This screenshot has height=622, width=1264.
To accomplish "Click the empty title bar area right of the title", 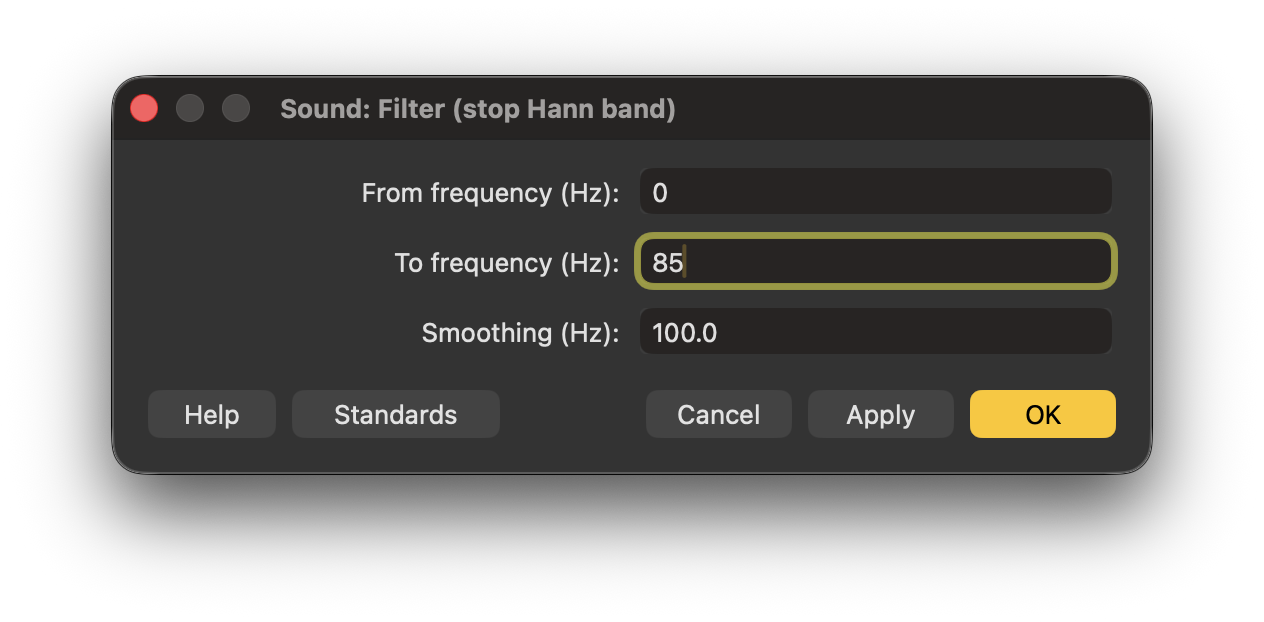I will point(900,108).
